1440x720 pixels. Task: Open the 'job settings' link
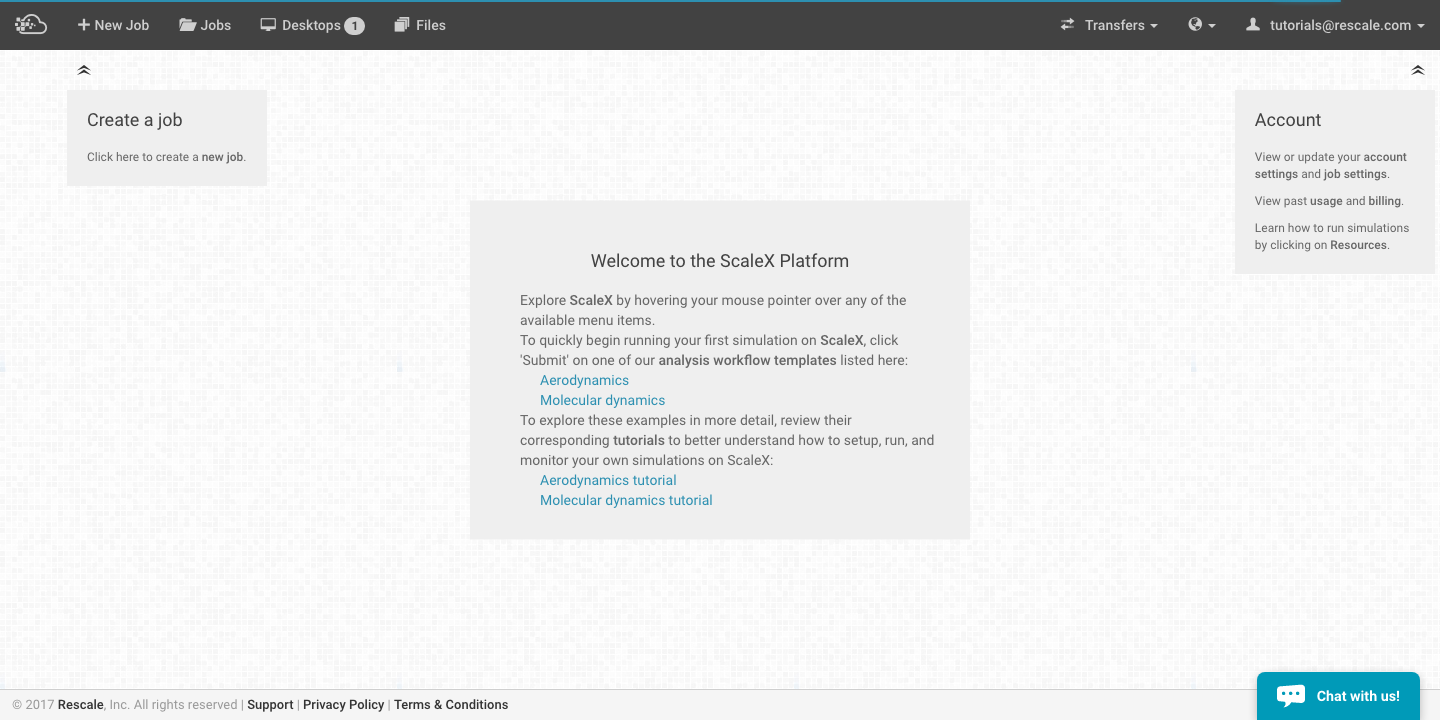(1355, 174)
